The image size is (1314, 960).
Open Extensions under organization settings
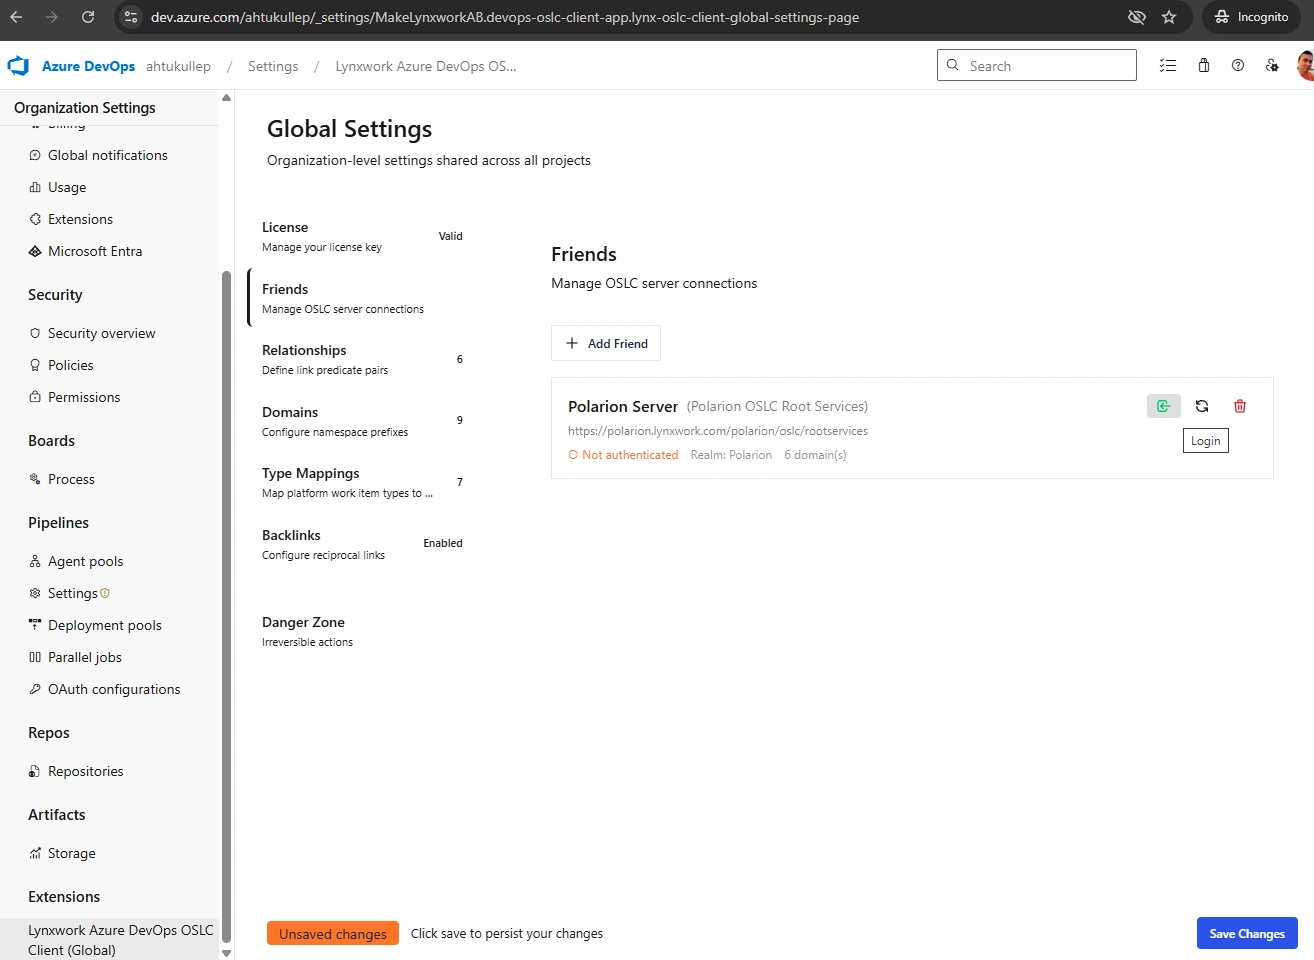tap(80, 219)
